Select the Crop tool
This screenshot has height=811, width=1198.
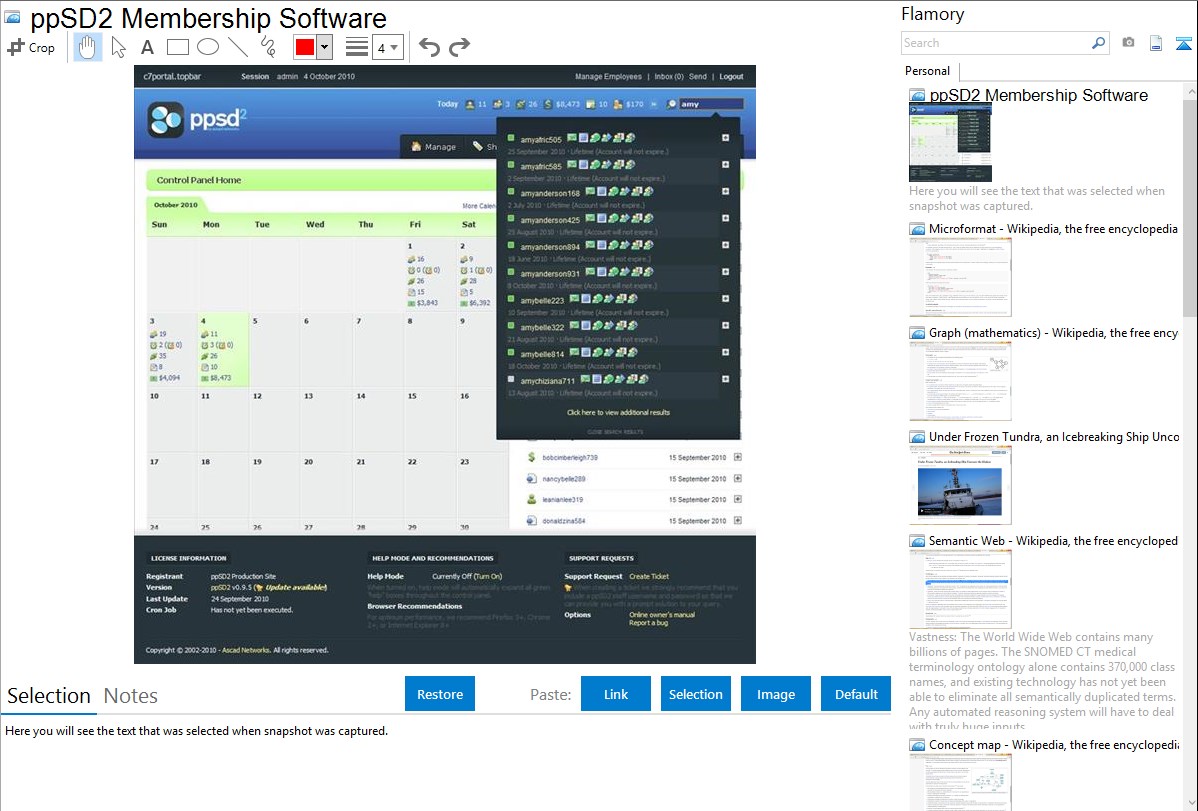click(31, 47)
